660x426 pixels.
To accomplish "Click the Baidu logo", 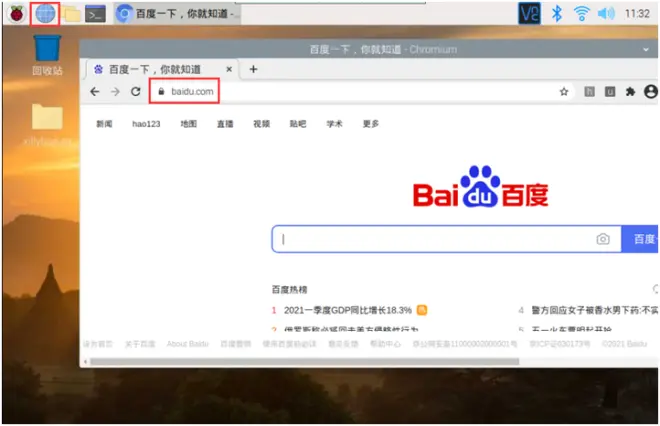I will click(x=480, y=187).
